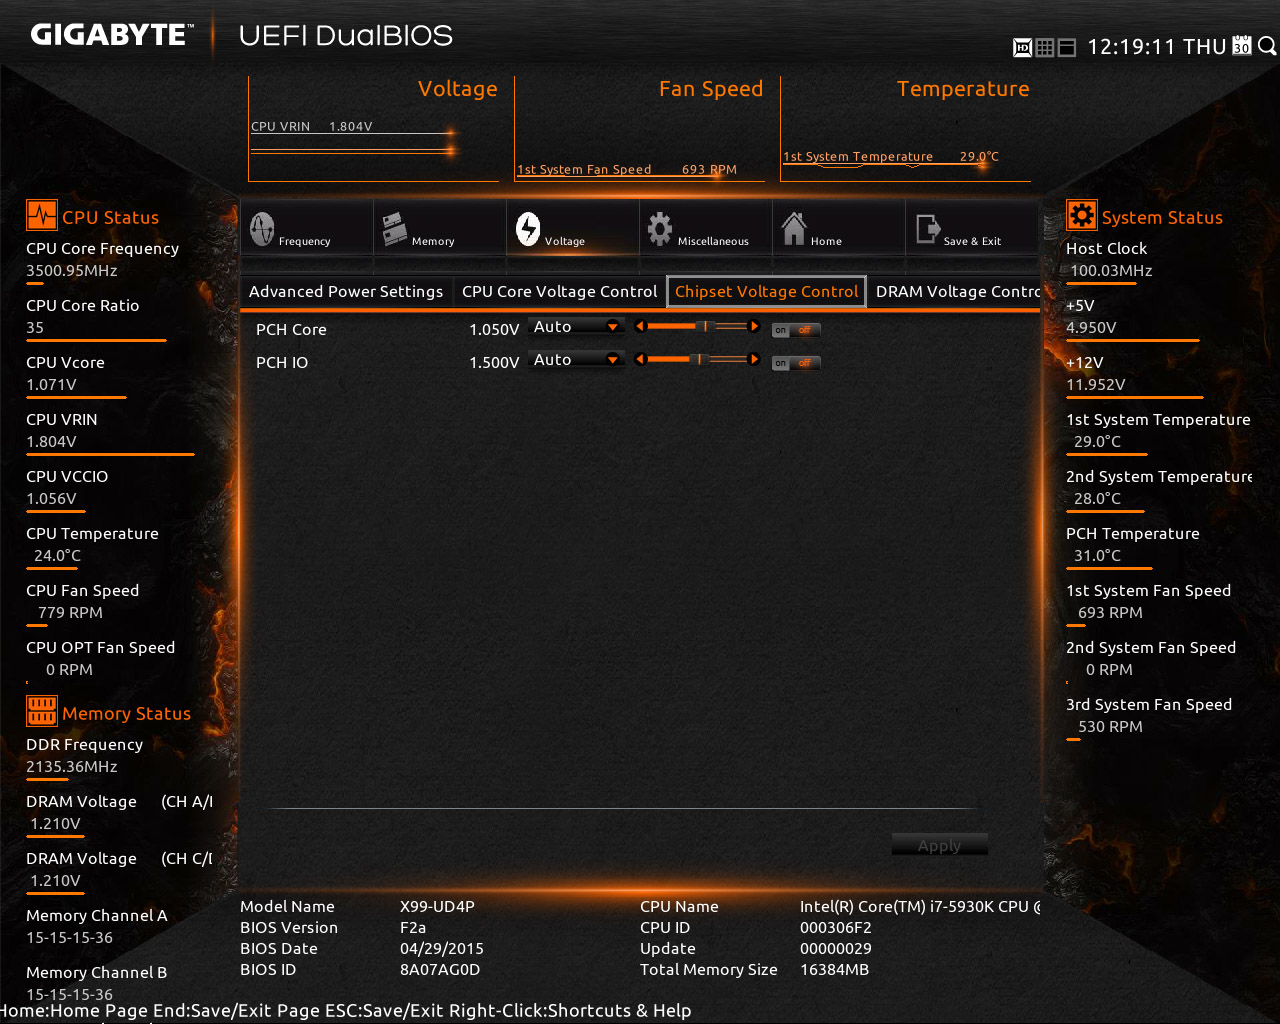The image size is (1280, 1024).
Task: Click the CPU Core Frequency 3500.95MHz value
Action: pyautogui.click(x=72, y=271)
